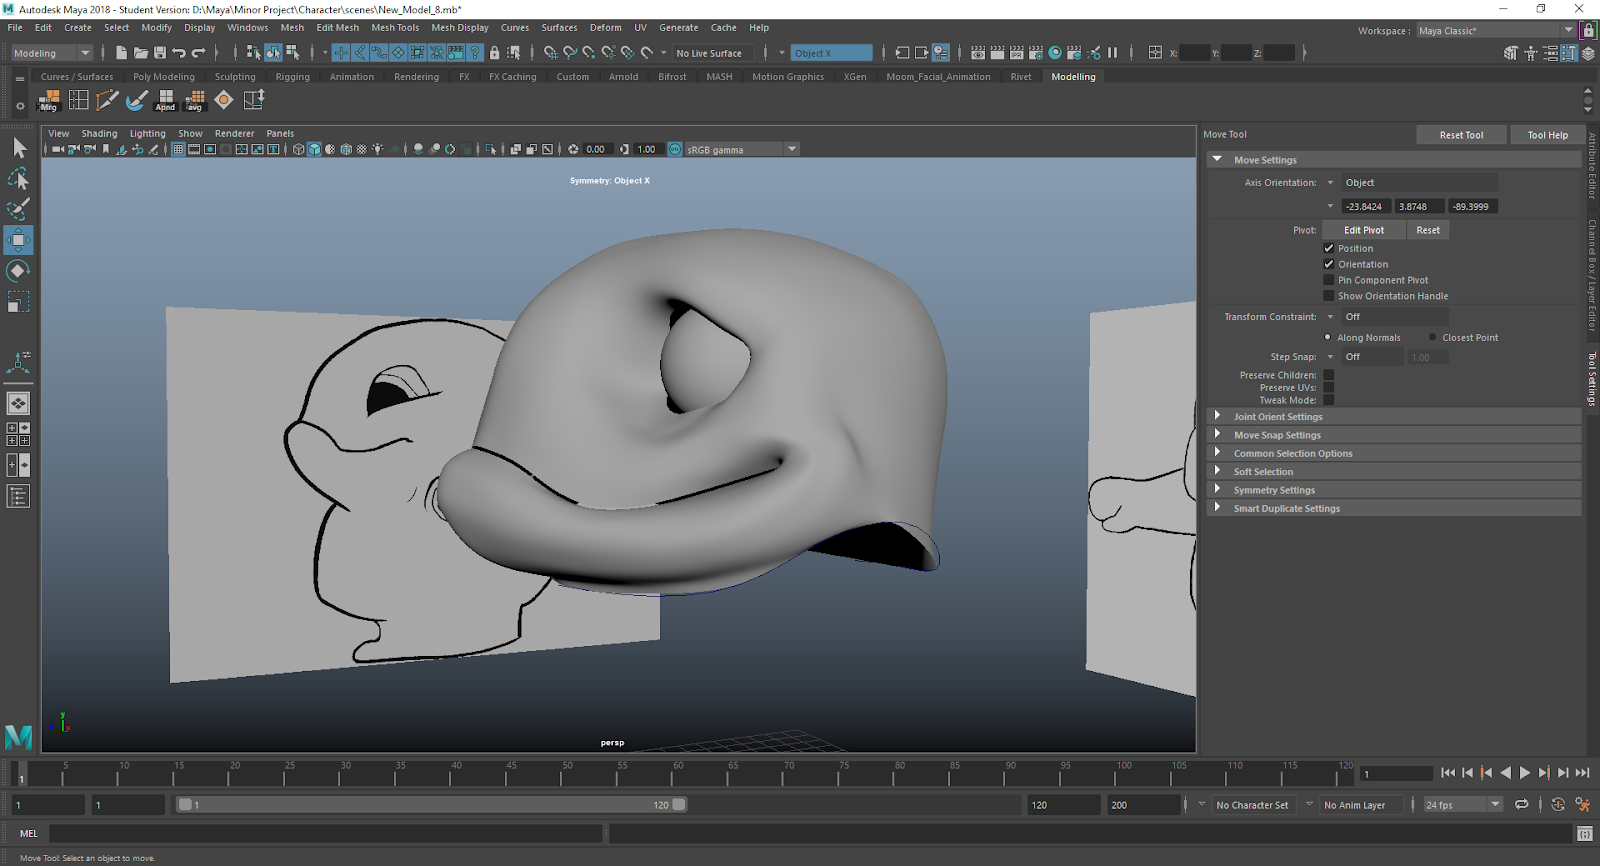Uncheck the Position pivot checkbox
Screen dimensions: 1600x866
point(1329,248)
